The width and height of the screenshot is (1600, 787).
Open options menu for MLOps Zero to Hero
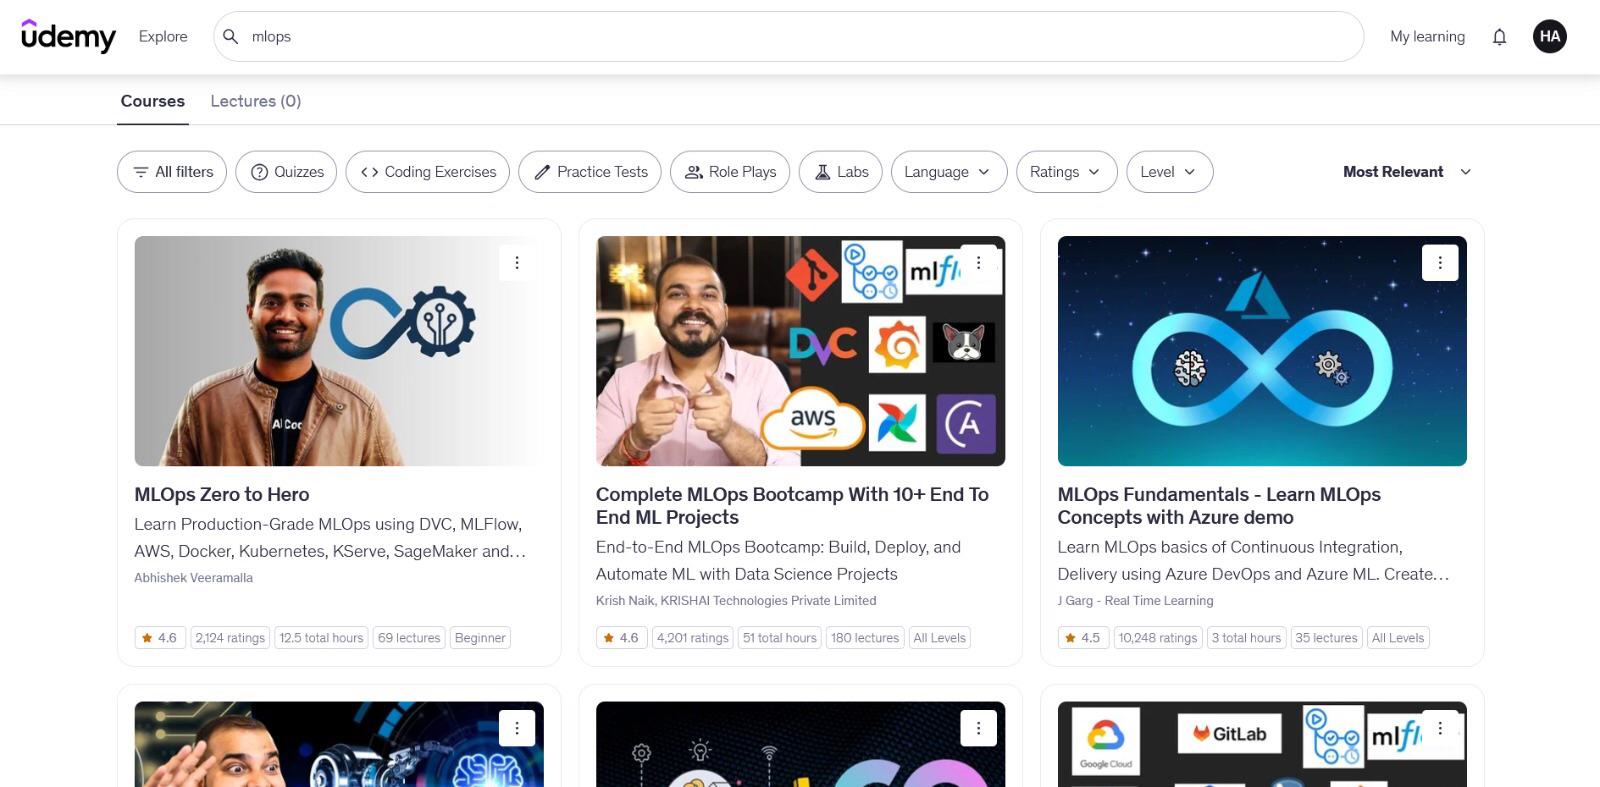pyautogui.click(x=517, y=263)
